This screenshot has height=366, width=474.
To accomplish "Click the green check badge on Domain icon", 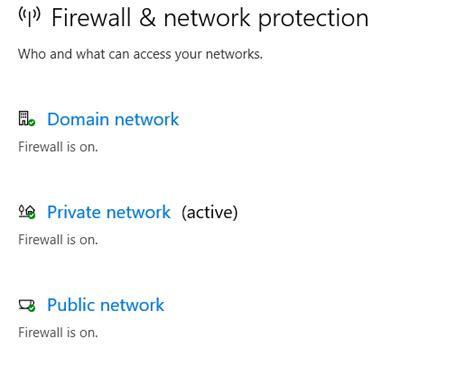I will (x=32, y=123).
